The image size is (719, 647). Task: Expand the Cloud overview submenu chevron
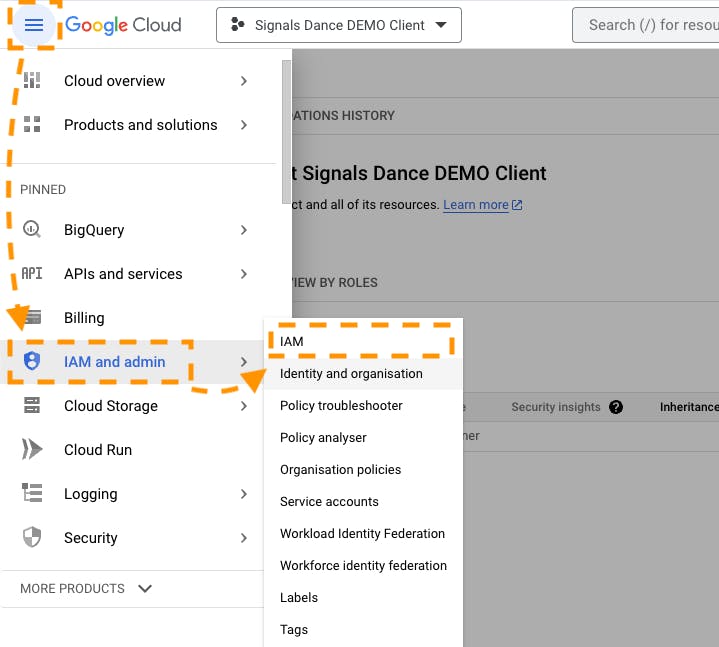[244, 81]
